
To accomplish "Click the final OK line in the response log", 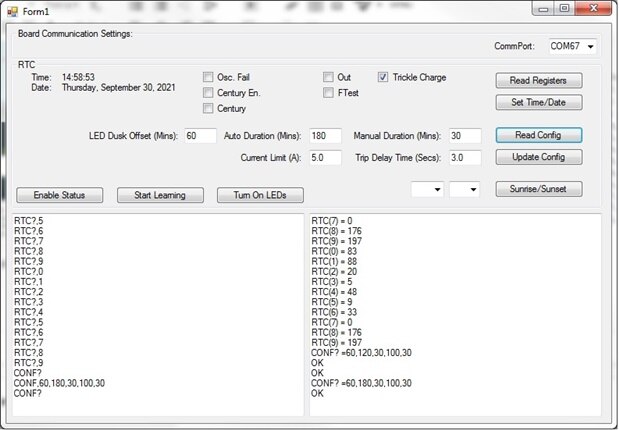I will (x=317, y=393).
